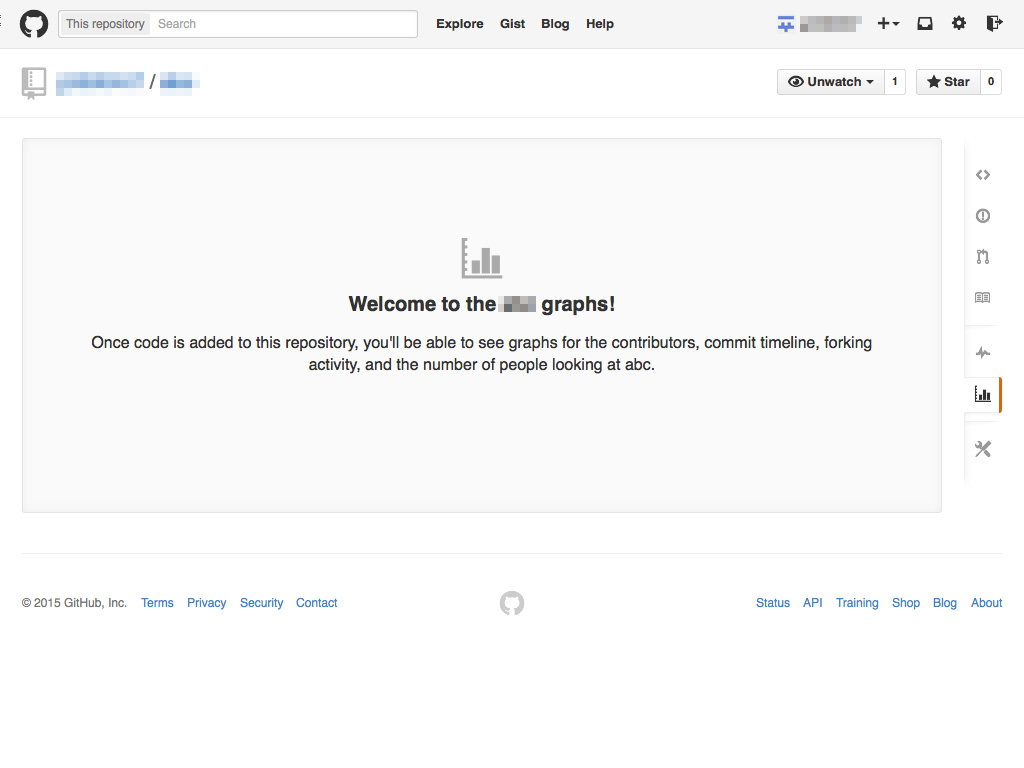
Task: Select the Graphs bar chart sidebar icon
Action: click(982, 395)
